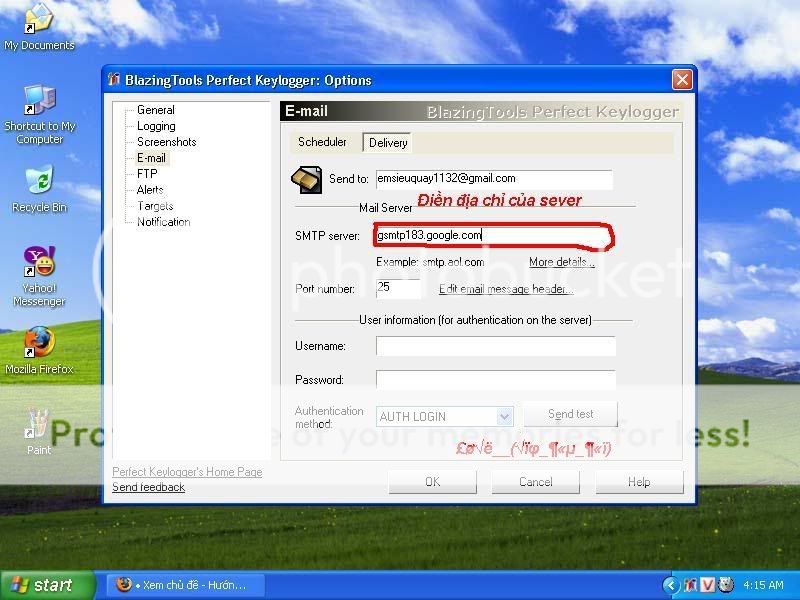Switch to the Delivery tab
This screenshot has width=800, height=600.
point(388,143)
